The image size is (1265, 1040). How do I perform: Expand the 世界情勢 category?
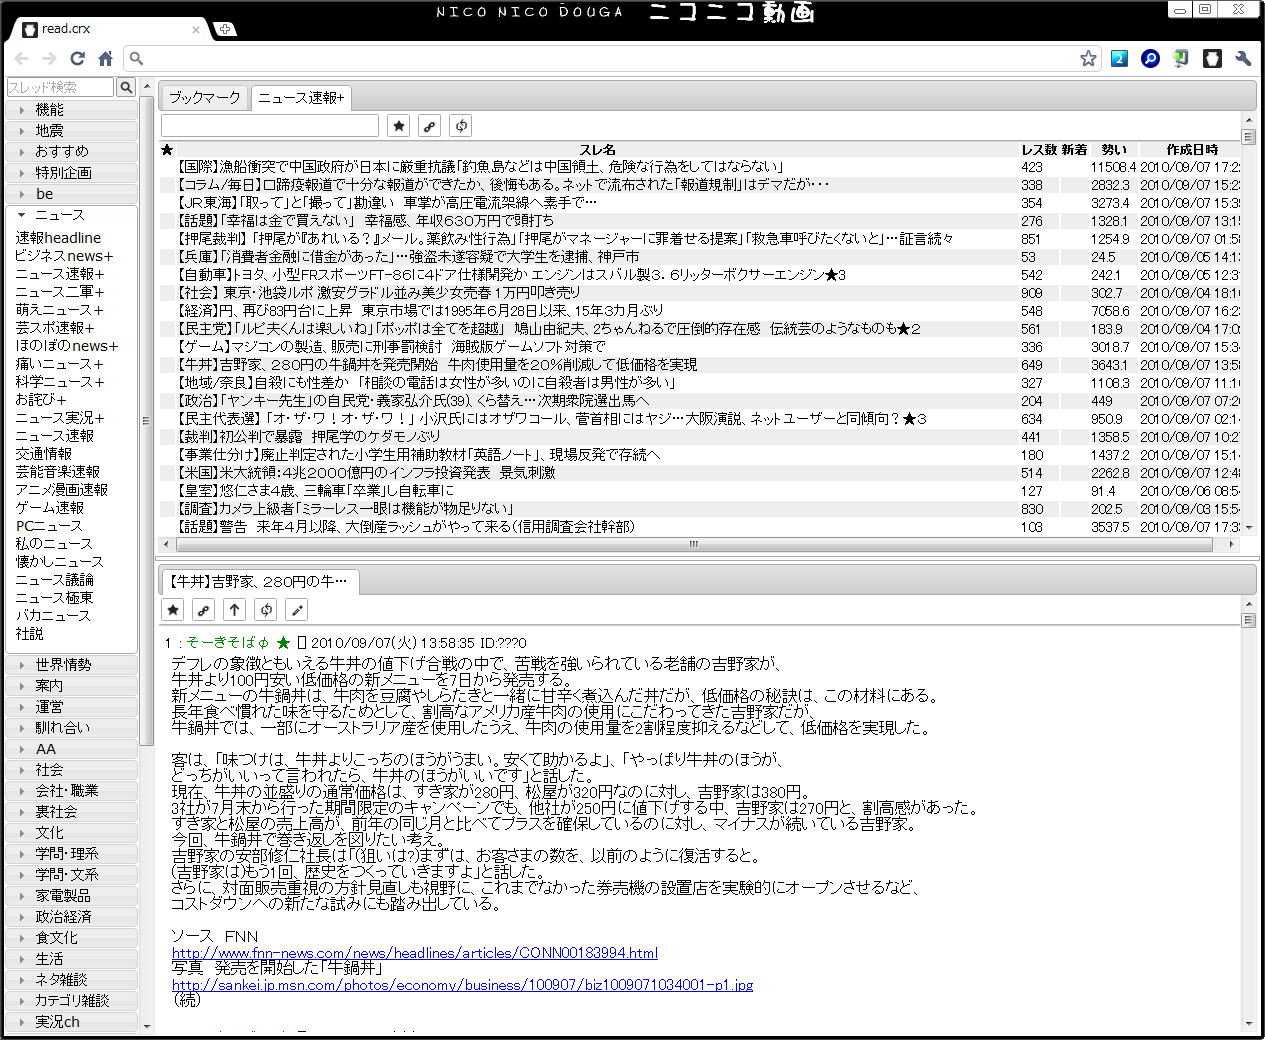tap(71, 664)
